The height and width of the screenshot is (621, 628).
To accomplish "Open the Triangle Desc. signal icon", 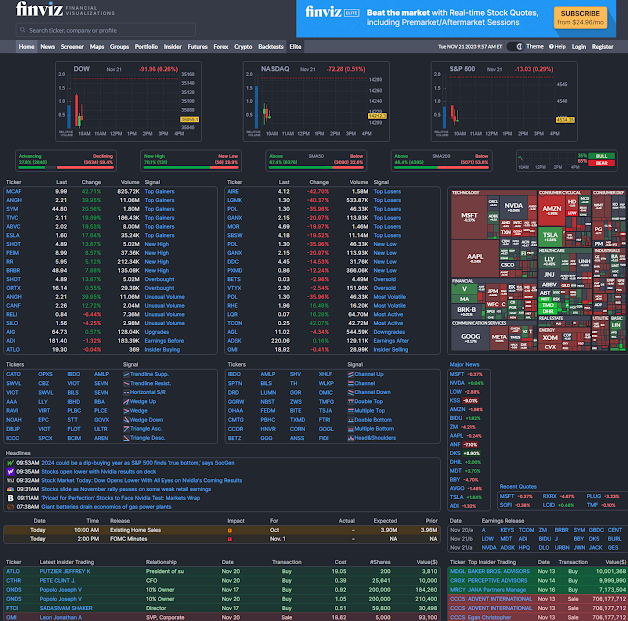I will 126,438.
